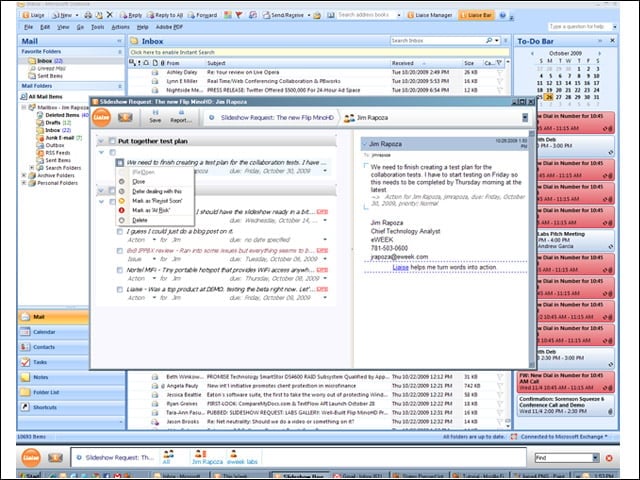
Task: Open the Tools menu
Action: coord(97,27)
